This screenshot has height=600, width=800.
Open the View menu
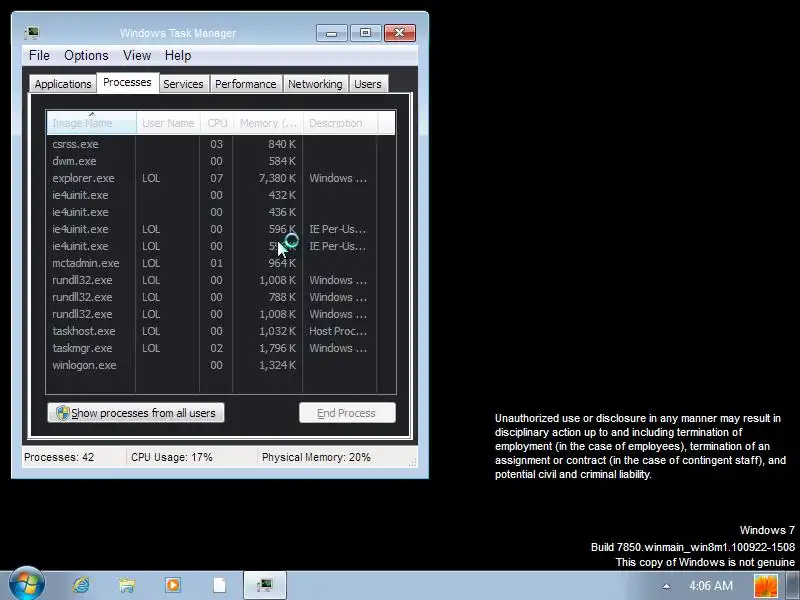pos(137,55)
